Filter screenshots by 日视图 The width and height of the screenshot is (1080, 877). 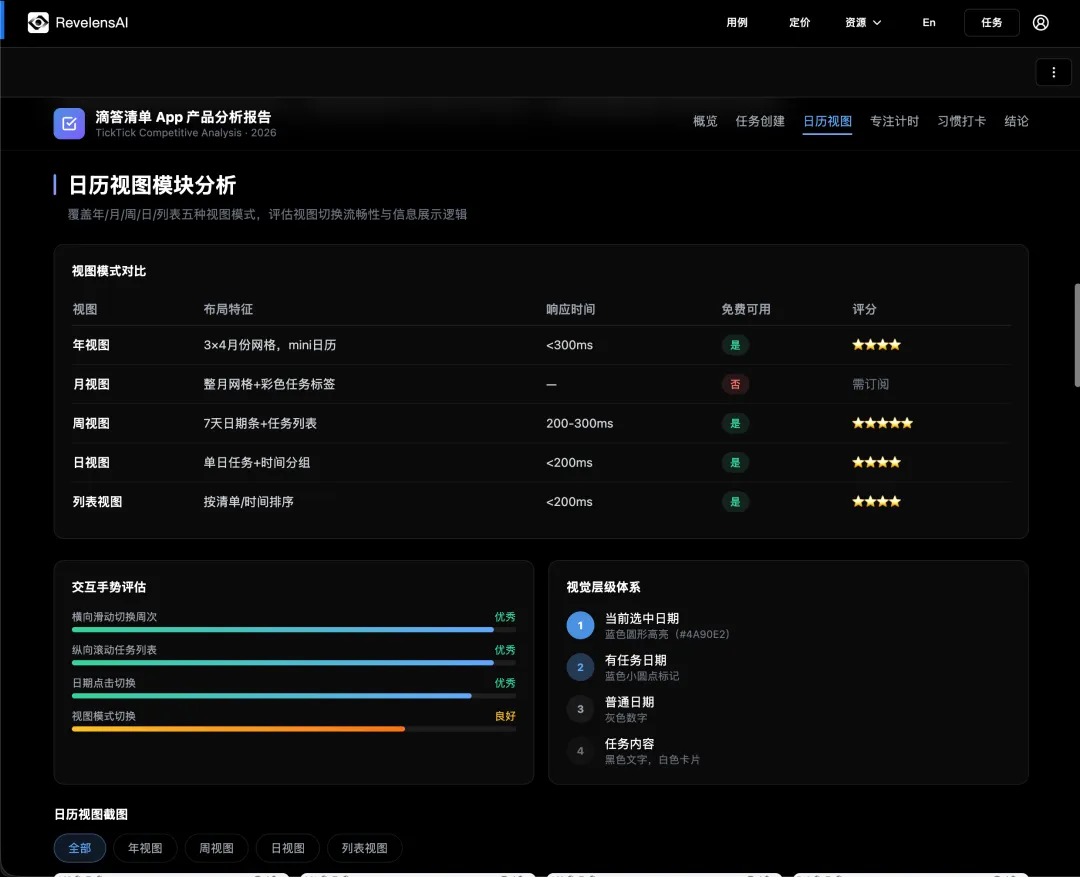[x=288, y=848]
